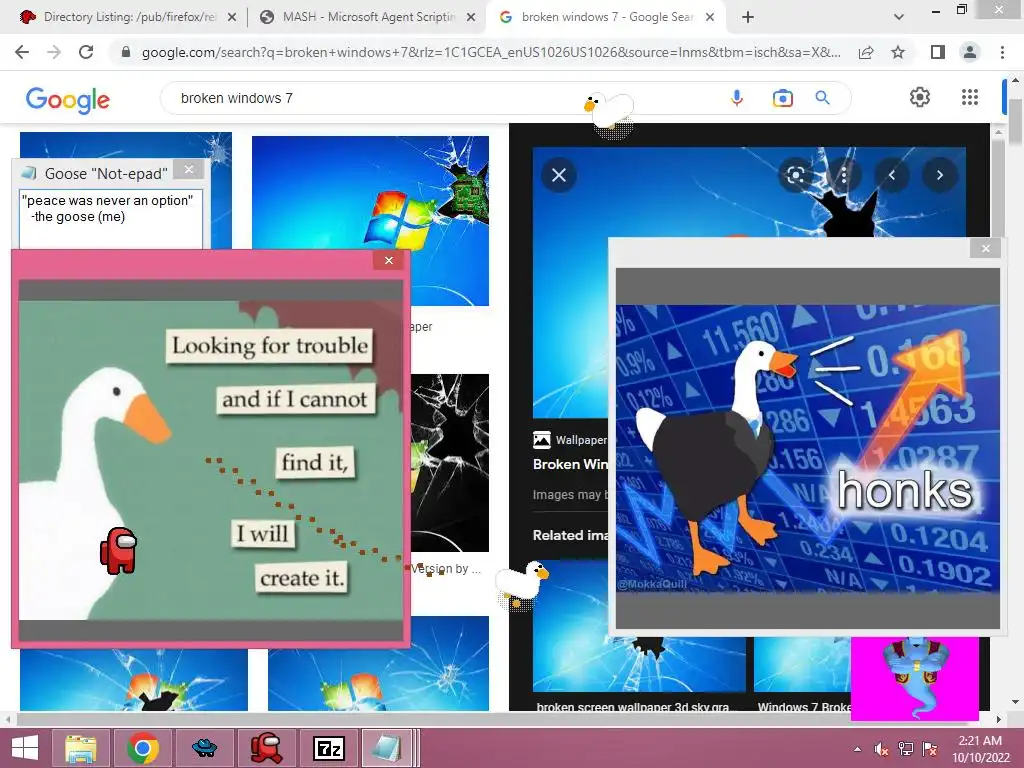Image resolution: width=1024 pixels, height=768 pixels.
Task: Open preview panel more options menu
Action: pos(844,175)
